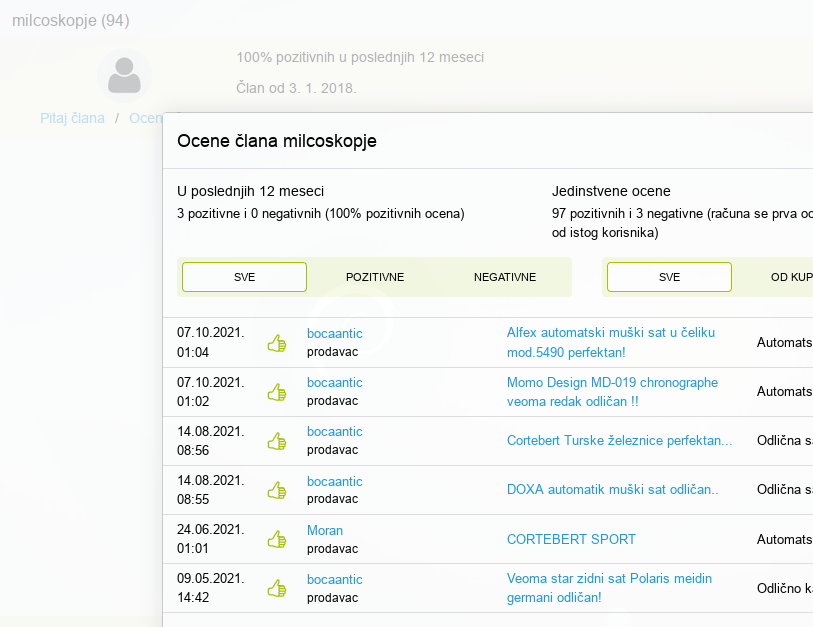Open Cortebert Turske železnice listing
Image resolution: width=813 pixels, height=627 pixels.
(619, 441)
